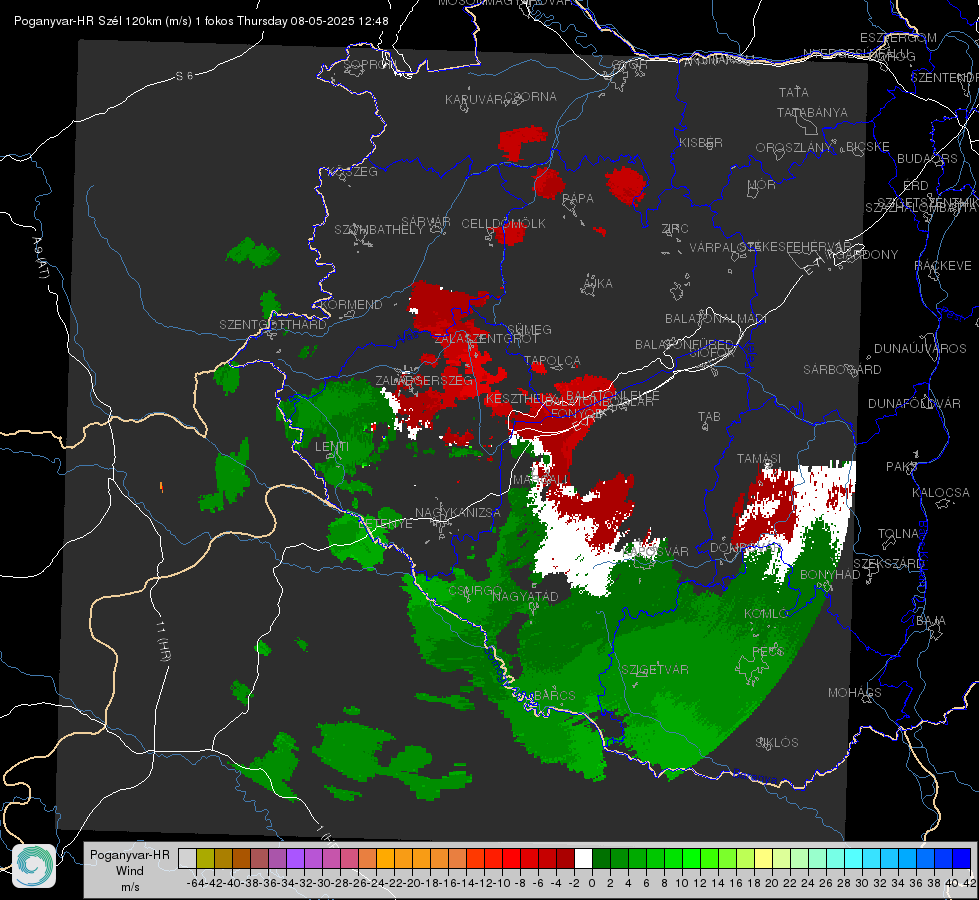Pick the deep blue last legend swatch

[962, 858]
